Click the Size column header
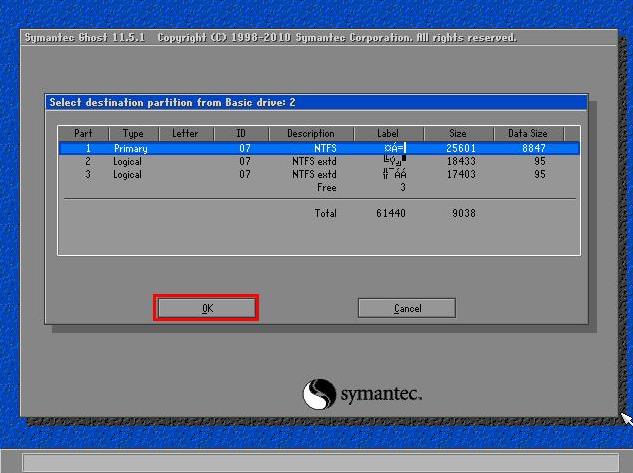Image resolution: width=633 pixels, height=473 pixels. tap(458, 133)
